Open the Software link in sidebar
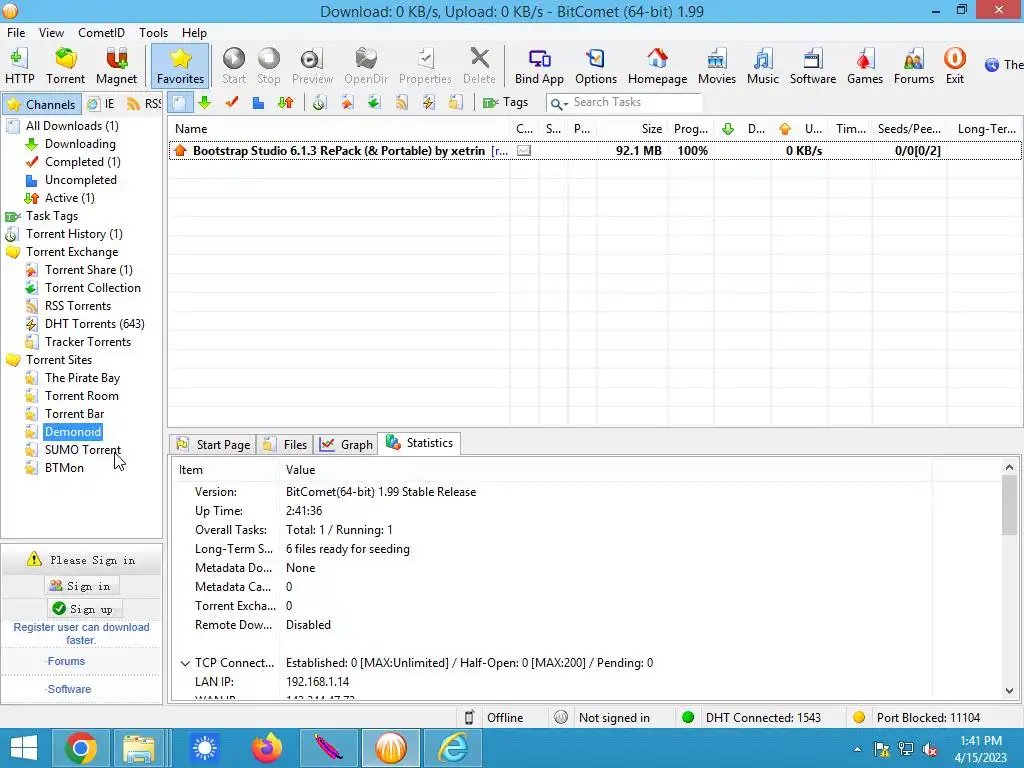This screenshot has height=768, width=1024. pos(69,690)
